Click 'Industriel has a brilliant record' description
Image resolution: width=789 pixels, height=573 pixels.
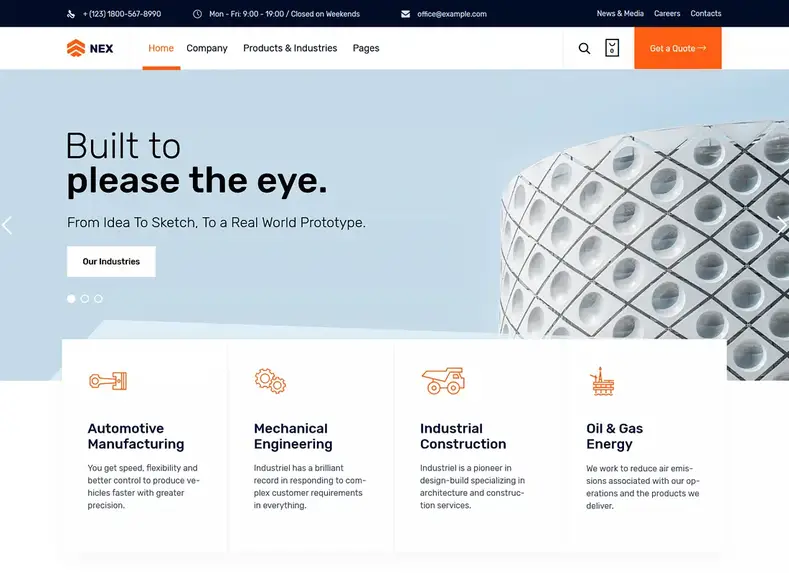(309, 486)
